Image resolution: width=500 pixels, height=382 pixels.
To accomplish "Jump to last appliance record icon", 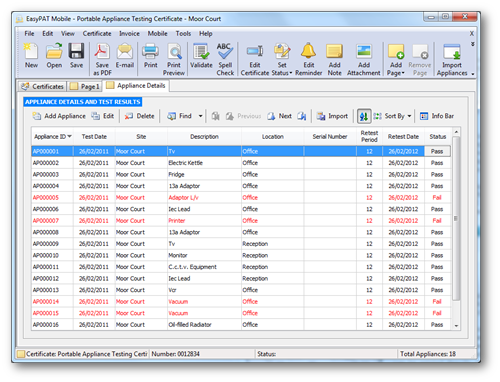I will 302,116.
